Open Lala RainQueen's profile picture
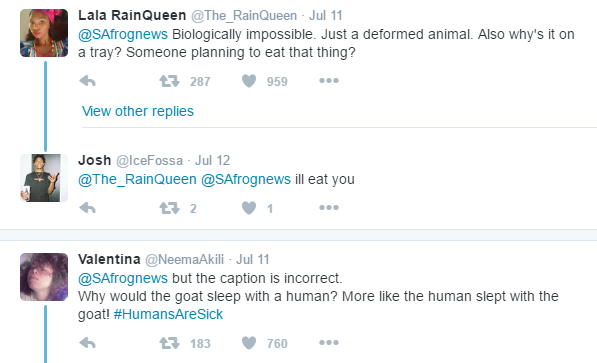 tap(44, 33)
